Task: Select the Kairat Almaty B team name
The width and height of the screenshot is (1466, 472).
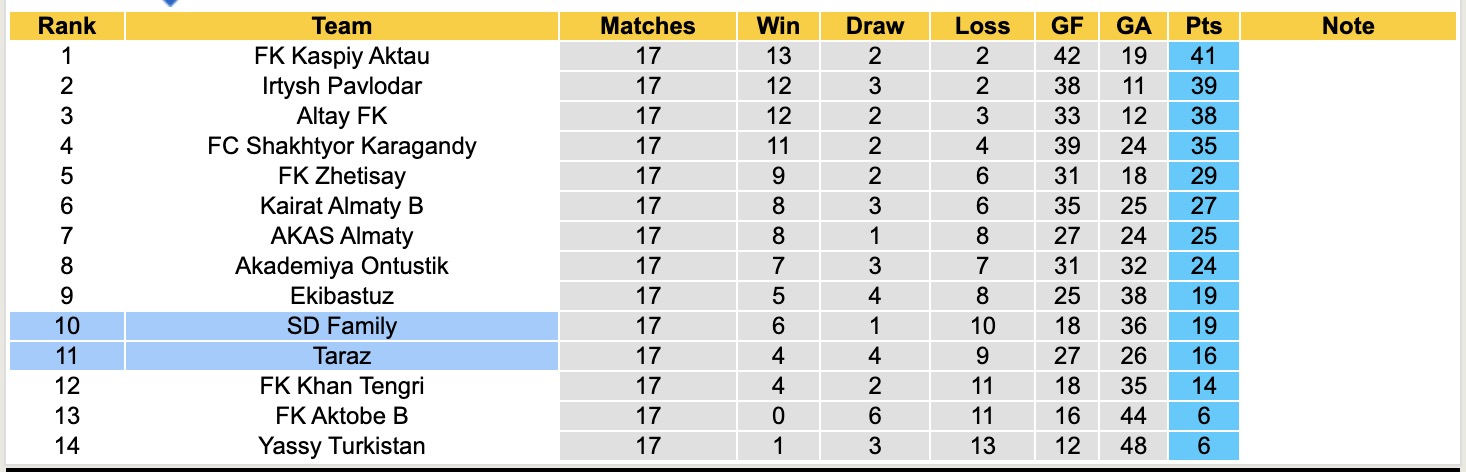Action: tap(341, 206)
